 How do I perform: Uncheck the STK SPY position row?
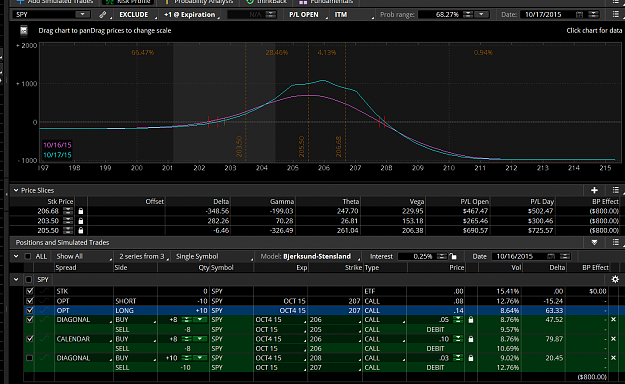29,291
